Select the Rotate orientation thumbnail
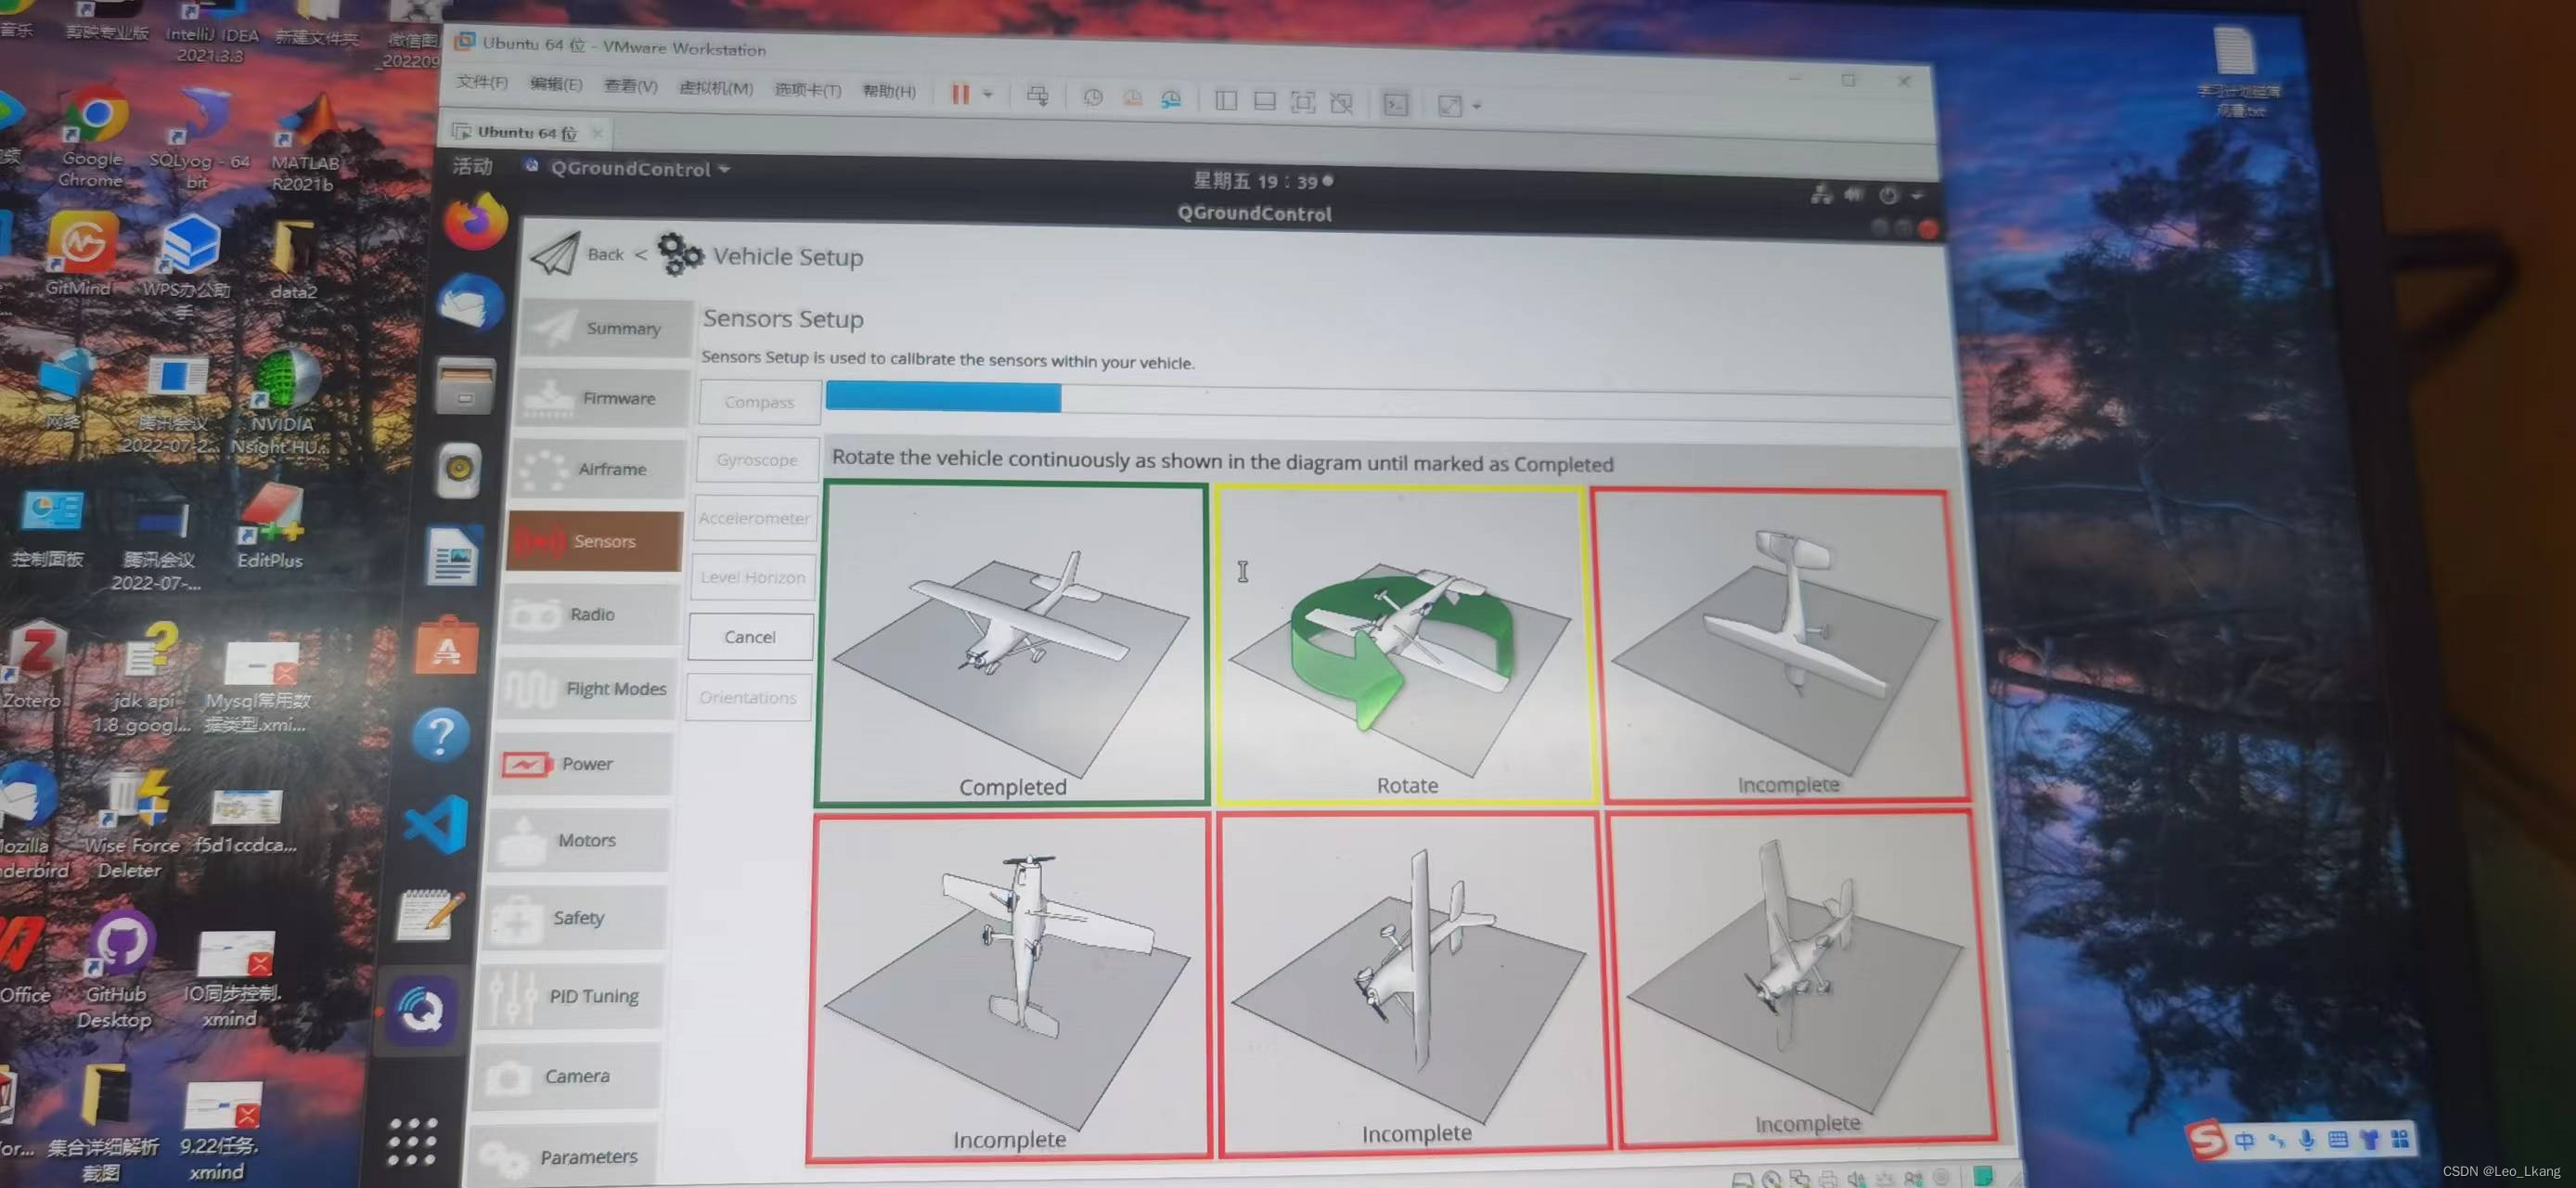 pyautogui.click(x=1404, y=643)
